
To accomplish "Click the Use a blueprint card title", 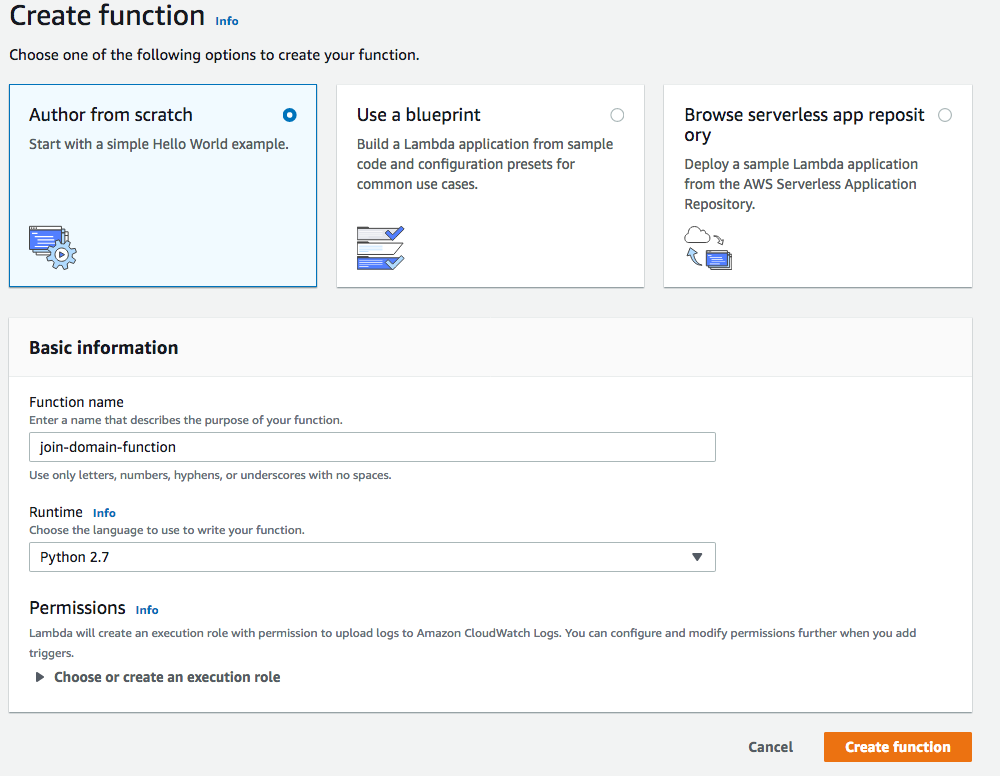I will pyautogui.click(x=419, y=115).
